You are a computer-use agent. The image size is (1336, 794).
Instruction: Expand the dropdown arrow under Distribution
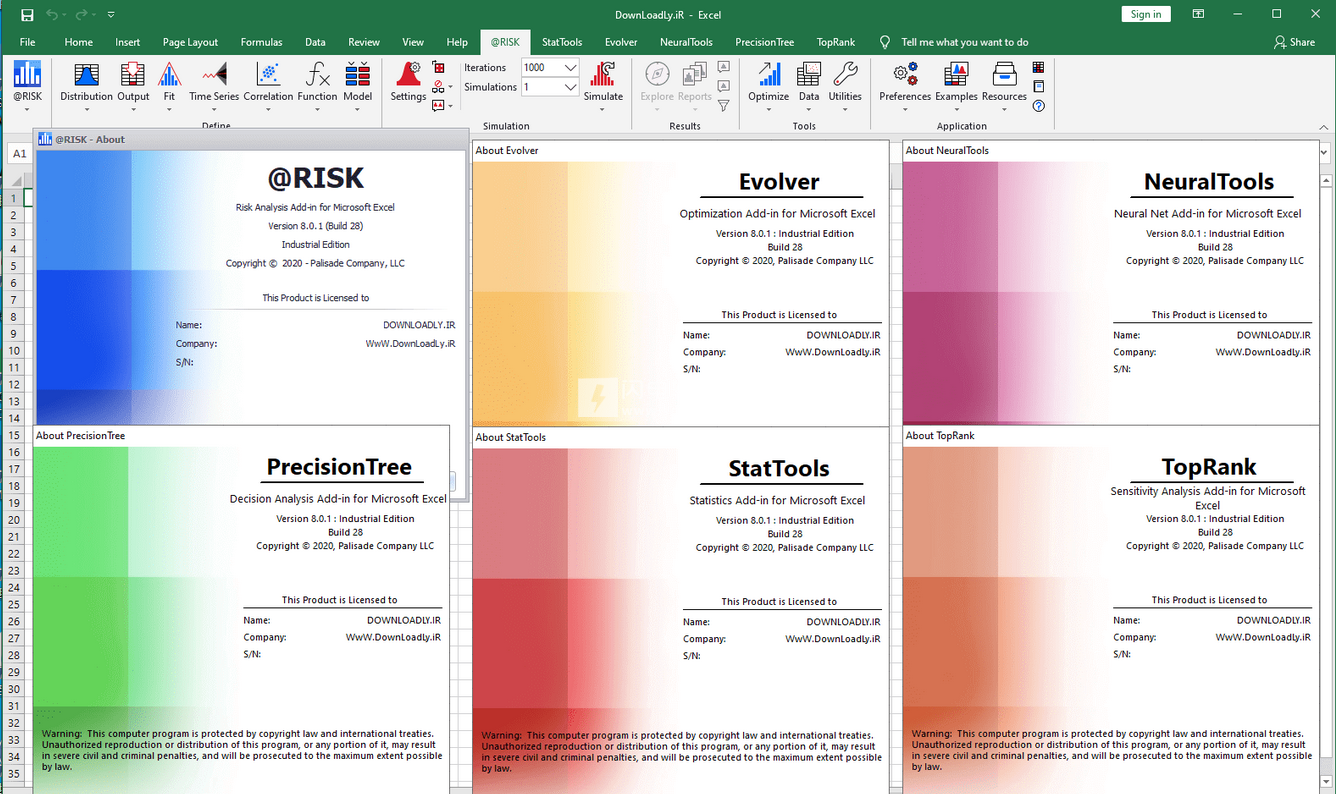pyautogui.click(x=86, y=109)
